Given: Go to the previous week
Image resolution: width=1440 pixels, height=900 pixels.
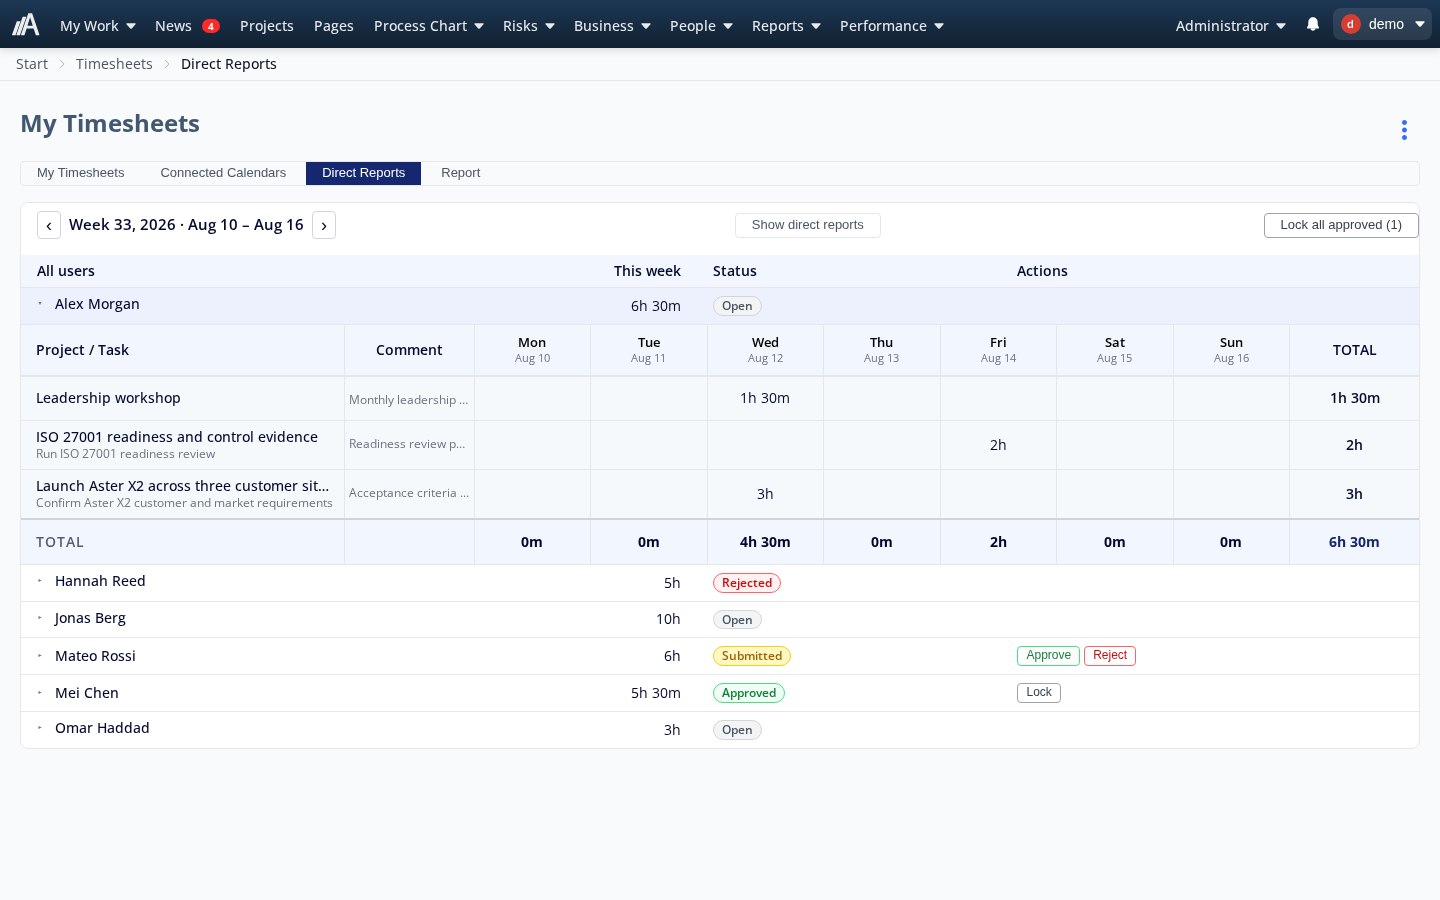Looking at the screenshot, I should point(49,225).
